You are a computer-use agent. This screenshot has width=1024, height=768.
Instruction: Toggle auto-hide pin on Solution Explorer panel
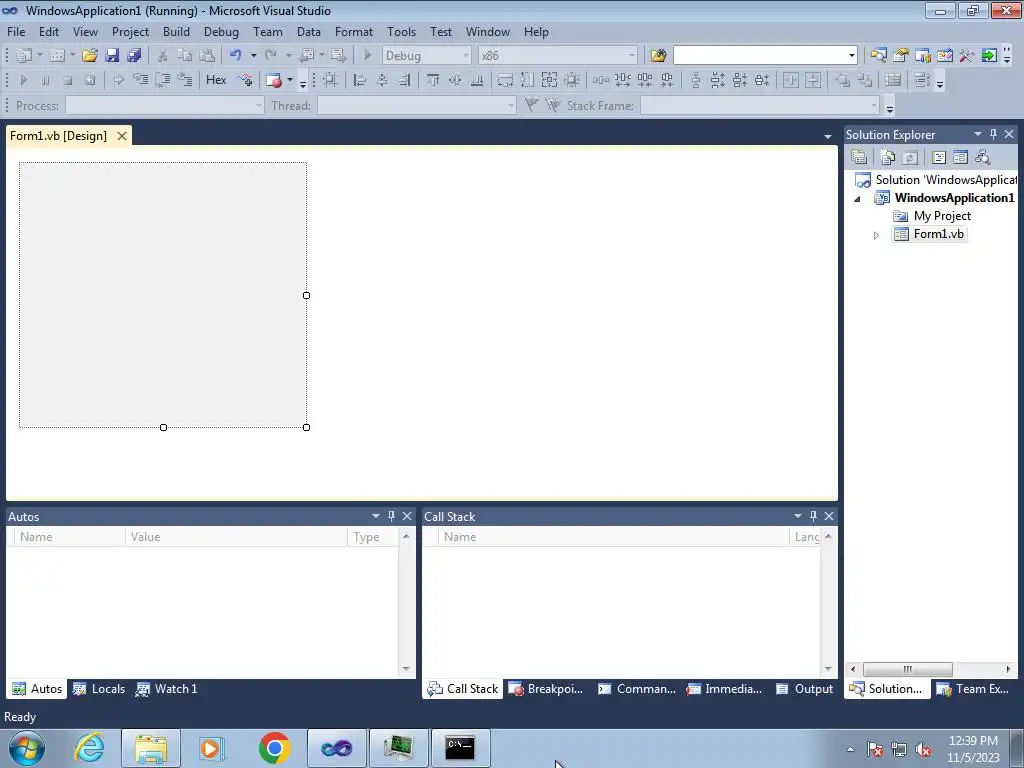point(993,134)
